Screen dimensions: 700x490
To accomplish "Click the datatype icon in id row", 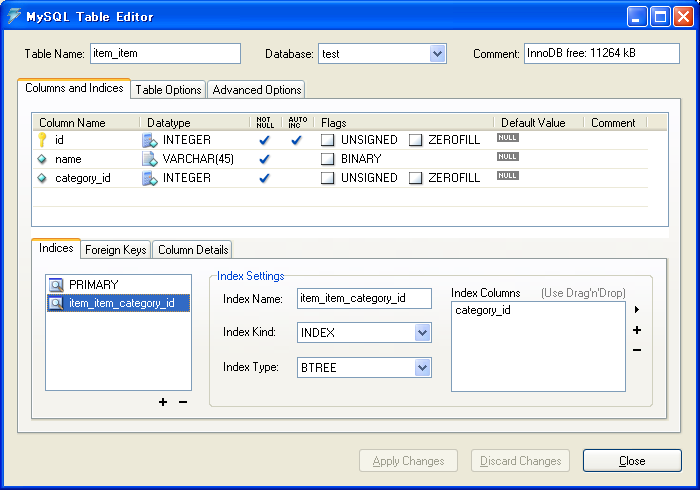I will (x=150, y=140).
